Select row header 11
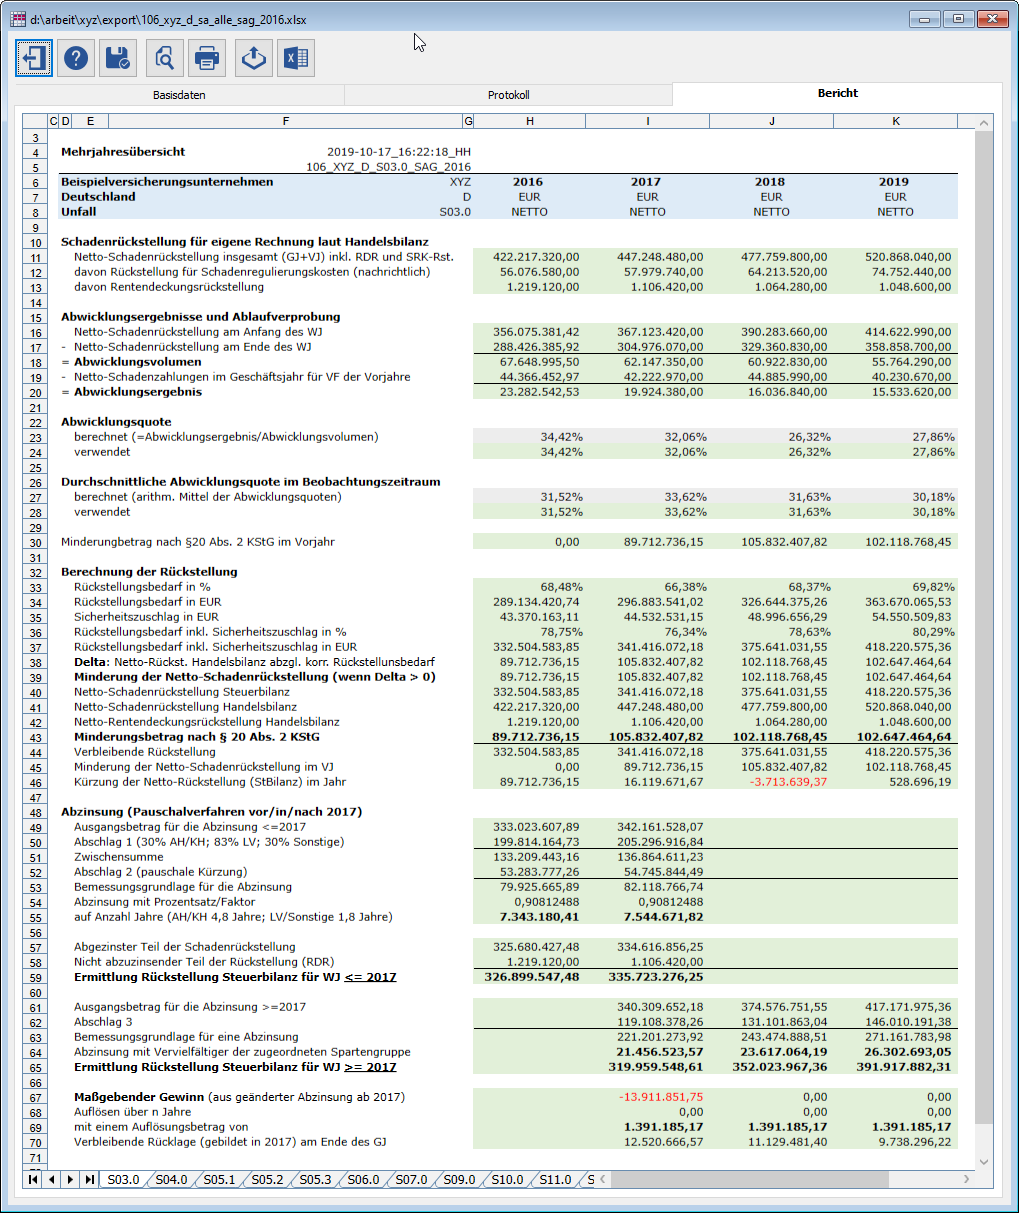 tap(35, 257)
